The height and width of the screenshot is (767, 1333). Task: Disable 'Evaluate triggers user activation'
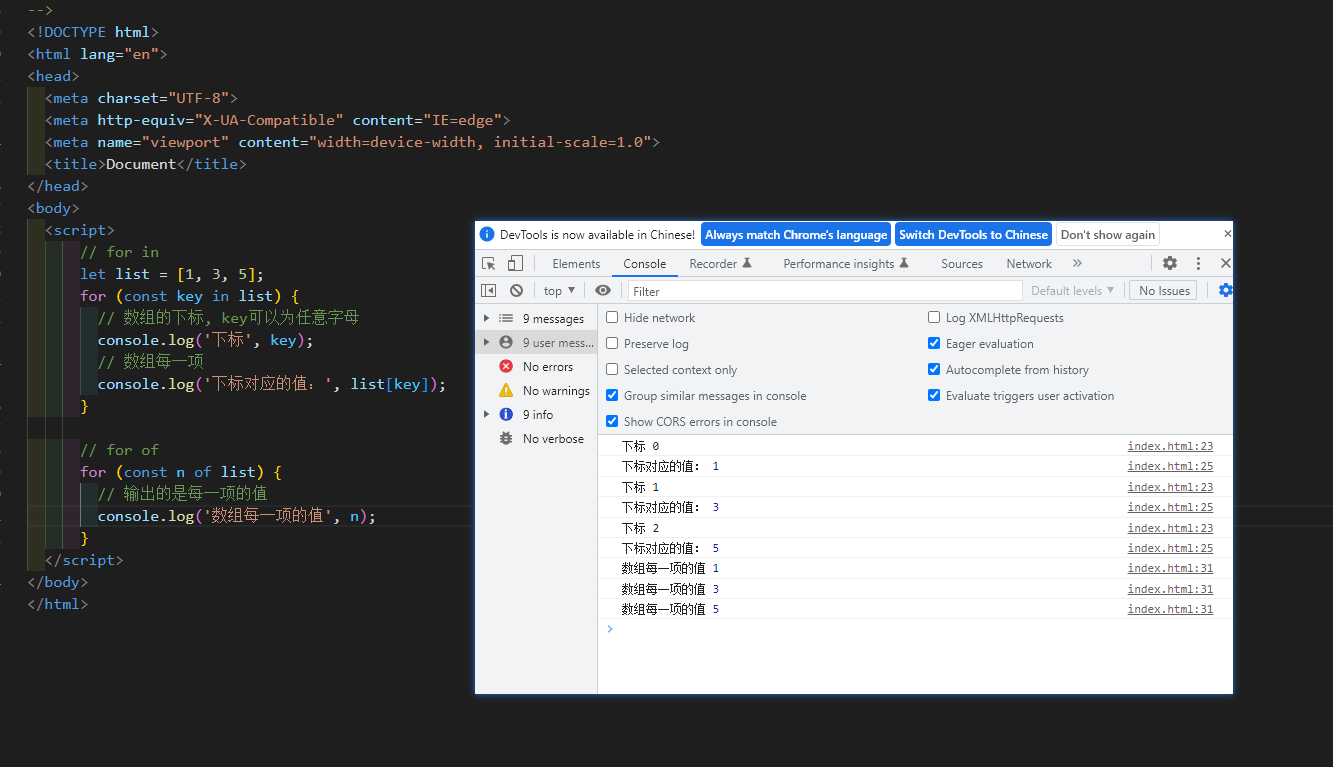(934, 396)
